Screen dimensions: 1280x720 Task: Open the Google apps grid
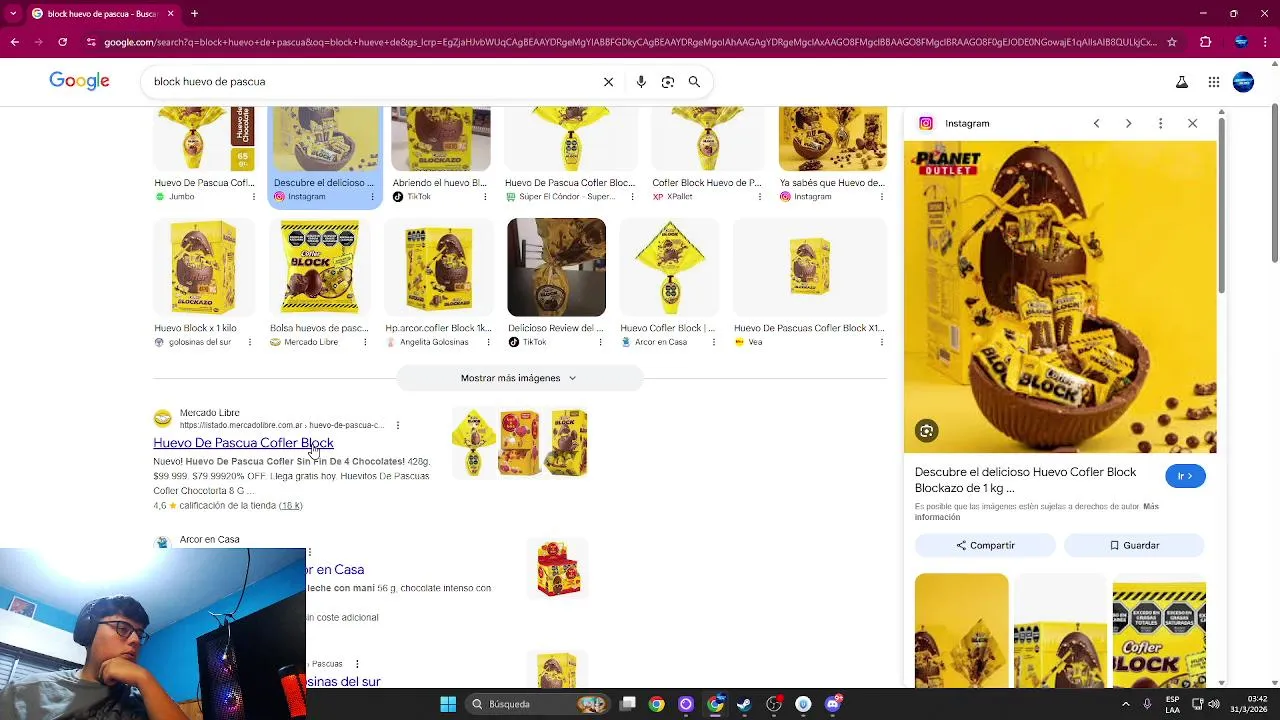coord(1214,82)
